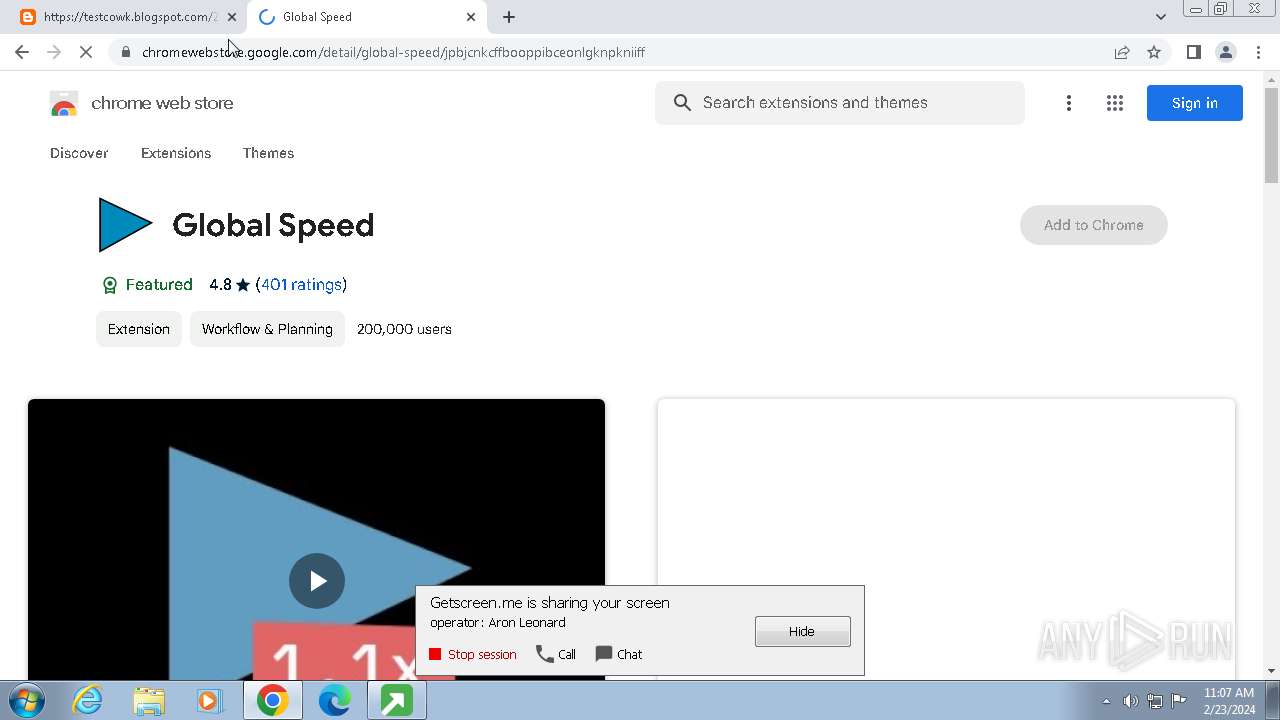Screen dimensions: 1280x720
Task: Stop loading the current page
Action: tap(86, 52)
